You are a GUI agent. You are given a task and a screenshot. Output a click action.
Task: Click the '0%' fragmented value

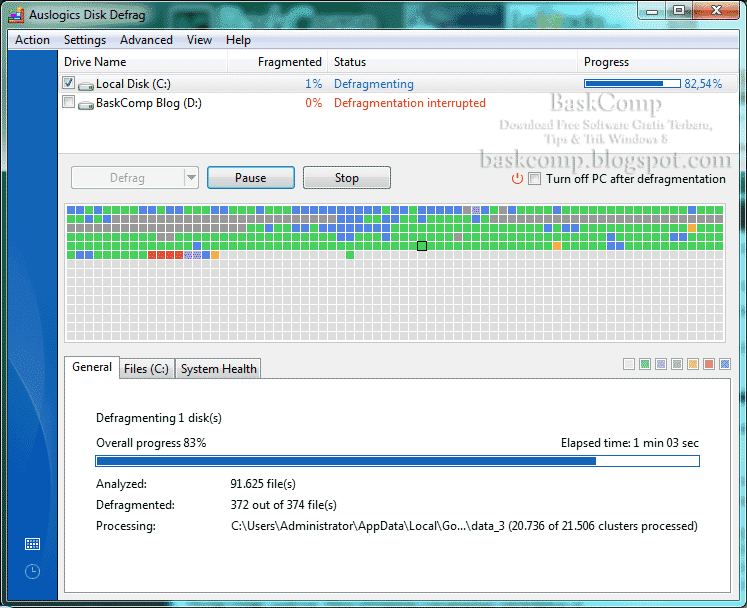click(313, 103)
